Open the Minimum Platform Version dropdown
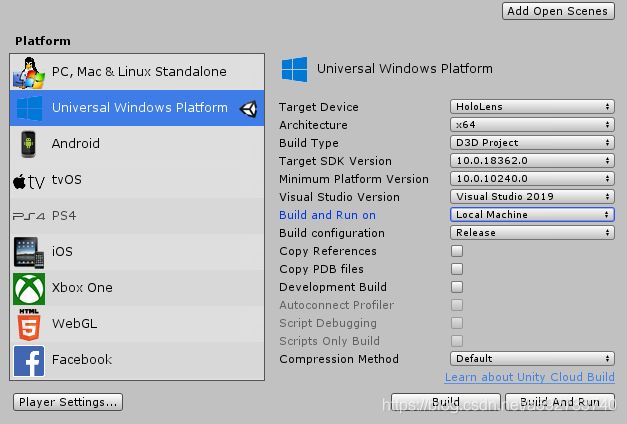 (x=532, y=179)
